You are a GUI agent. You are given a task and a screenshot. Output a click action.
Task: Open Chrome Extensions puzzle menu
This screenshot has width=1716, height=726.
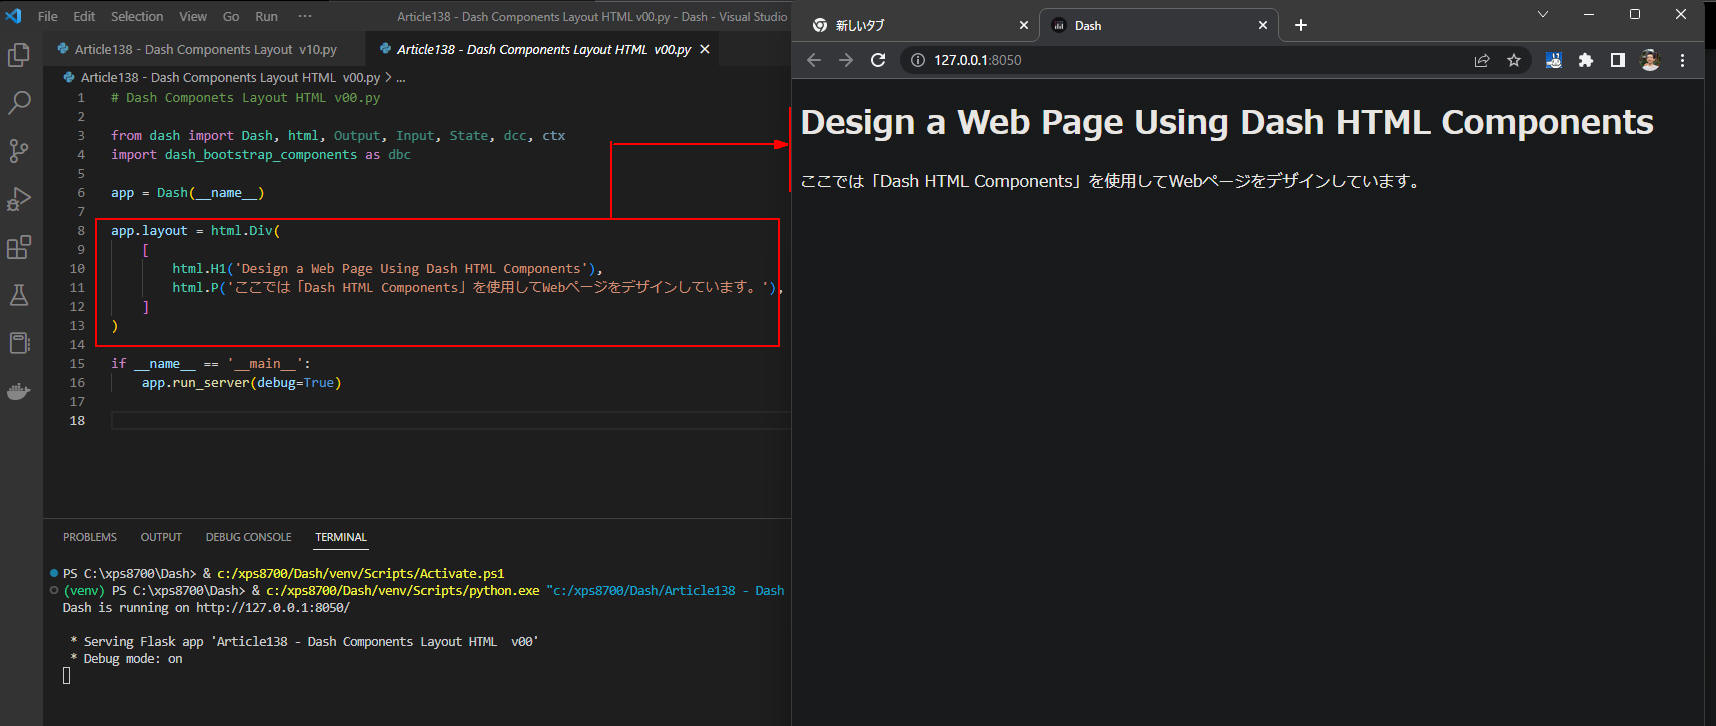1585,60
